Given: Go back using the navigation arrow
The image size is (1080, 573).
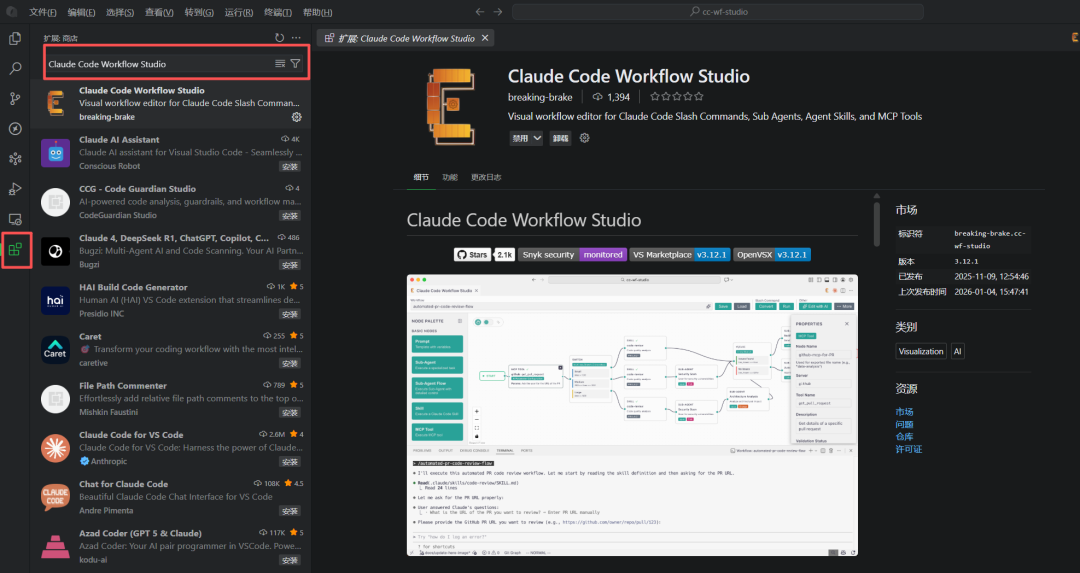Looking at the screenshot, I should pos(480,12).
